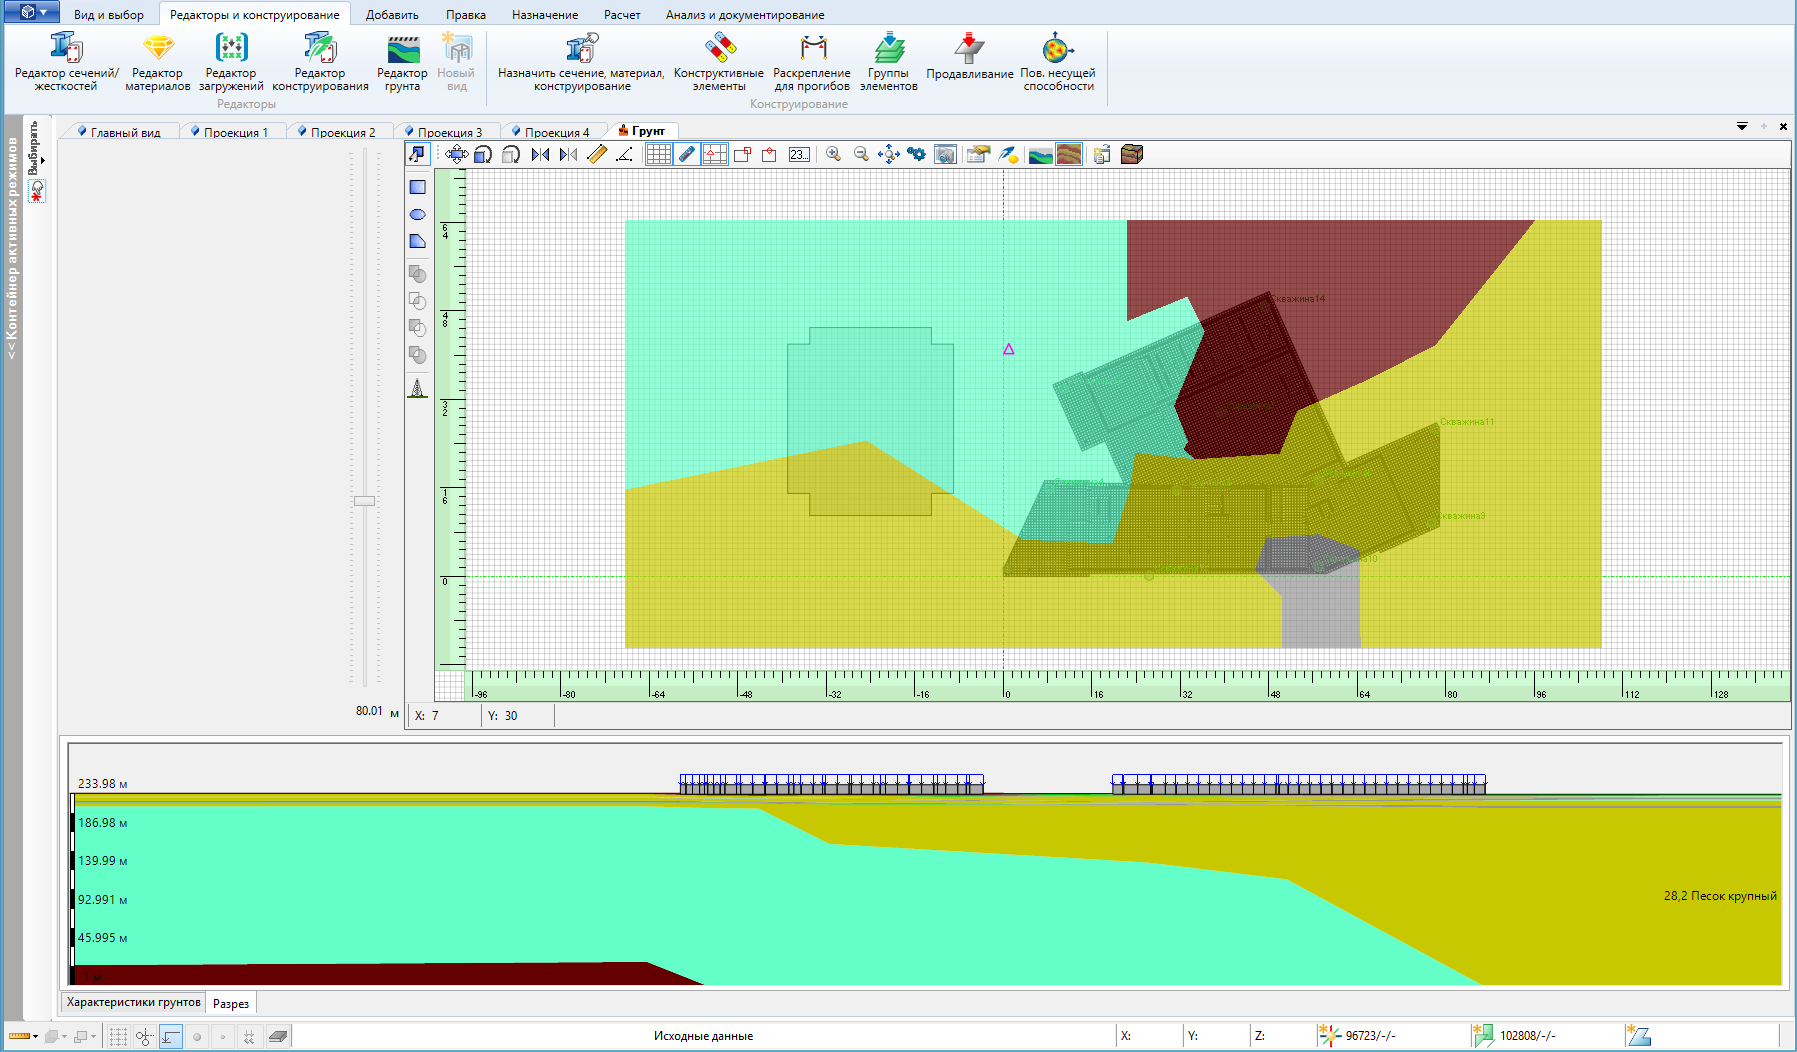Toggle the select-pointer mode button
Viewport: 1797px width, 1052px height.
pos(418,154)
